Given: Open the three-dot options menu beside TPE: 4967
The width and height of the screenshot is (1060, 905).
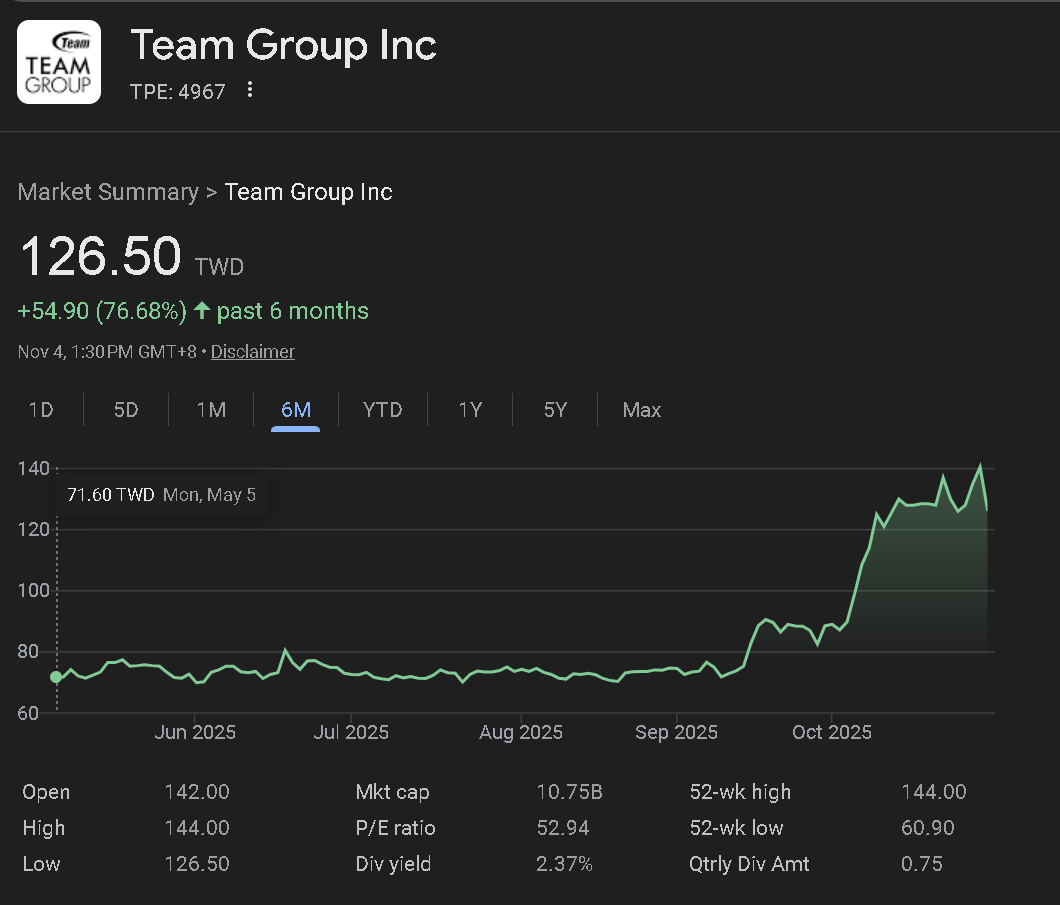Looking at the screenshot, I should tap(249, 90).
